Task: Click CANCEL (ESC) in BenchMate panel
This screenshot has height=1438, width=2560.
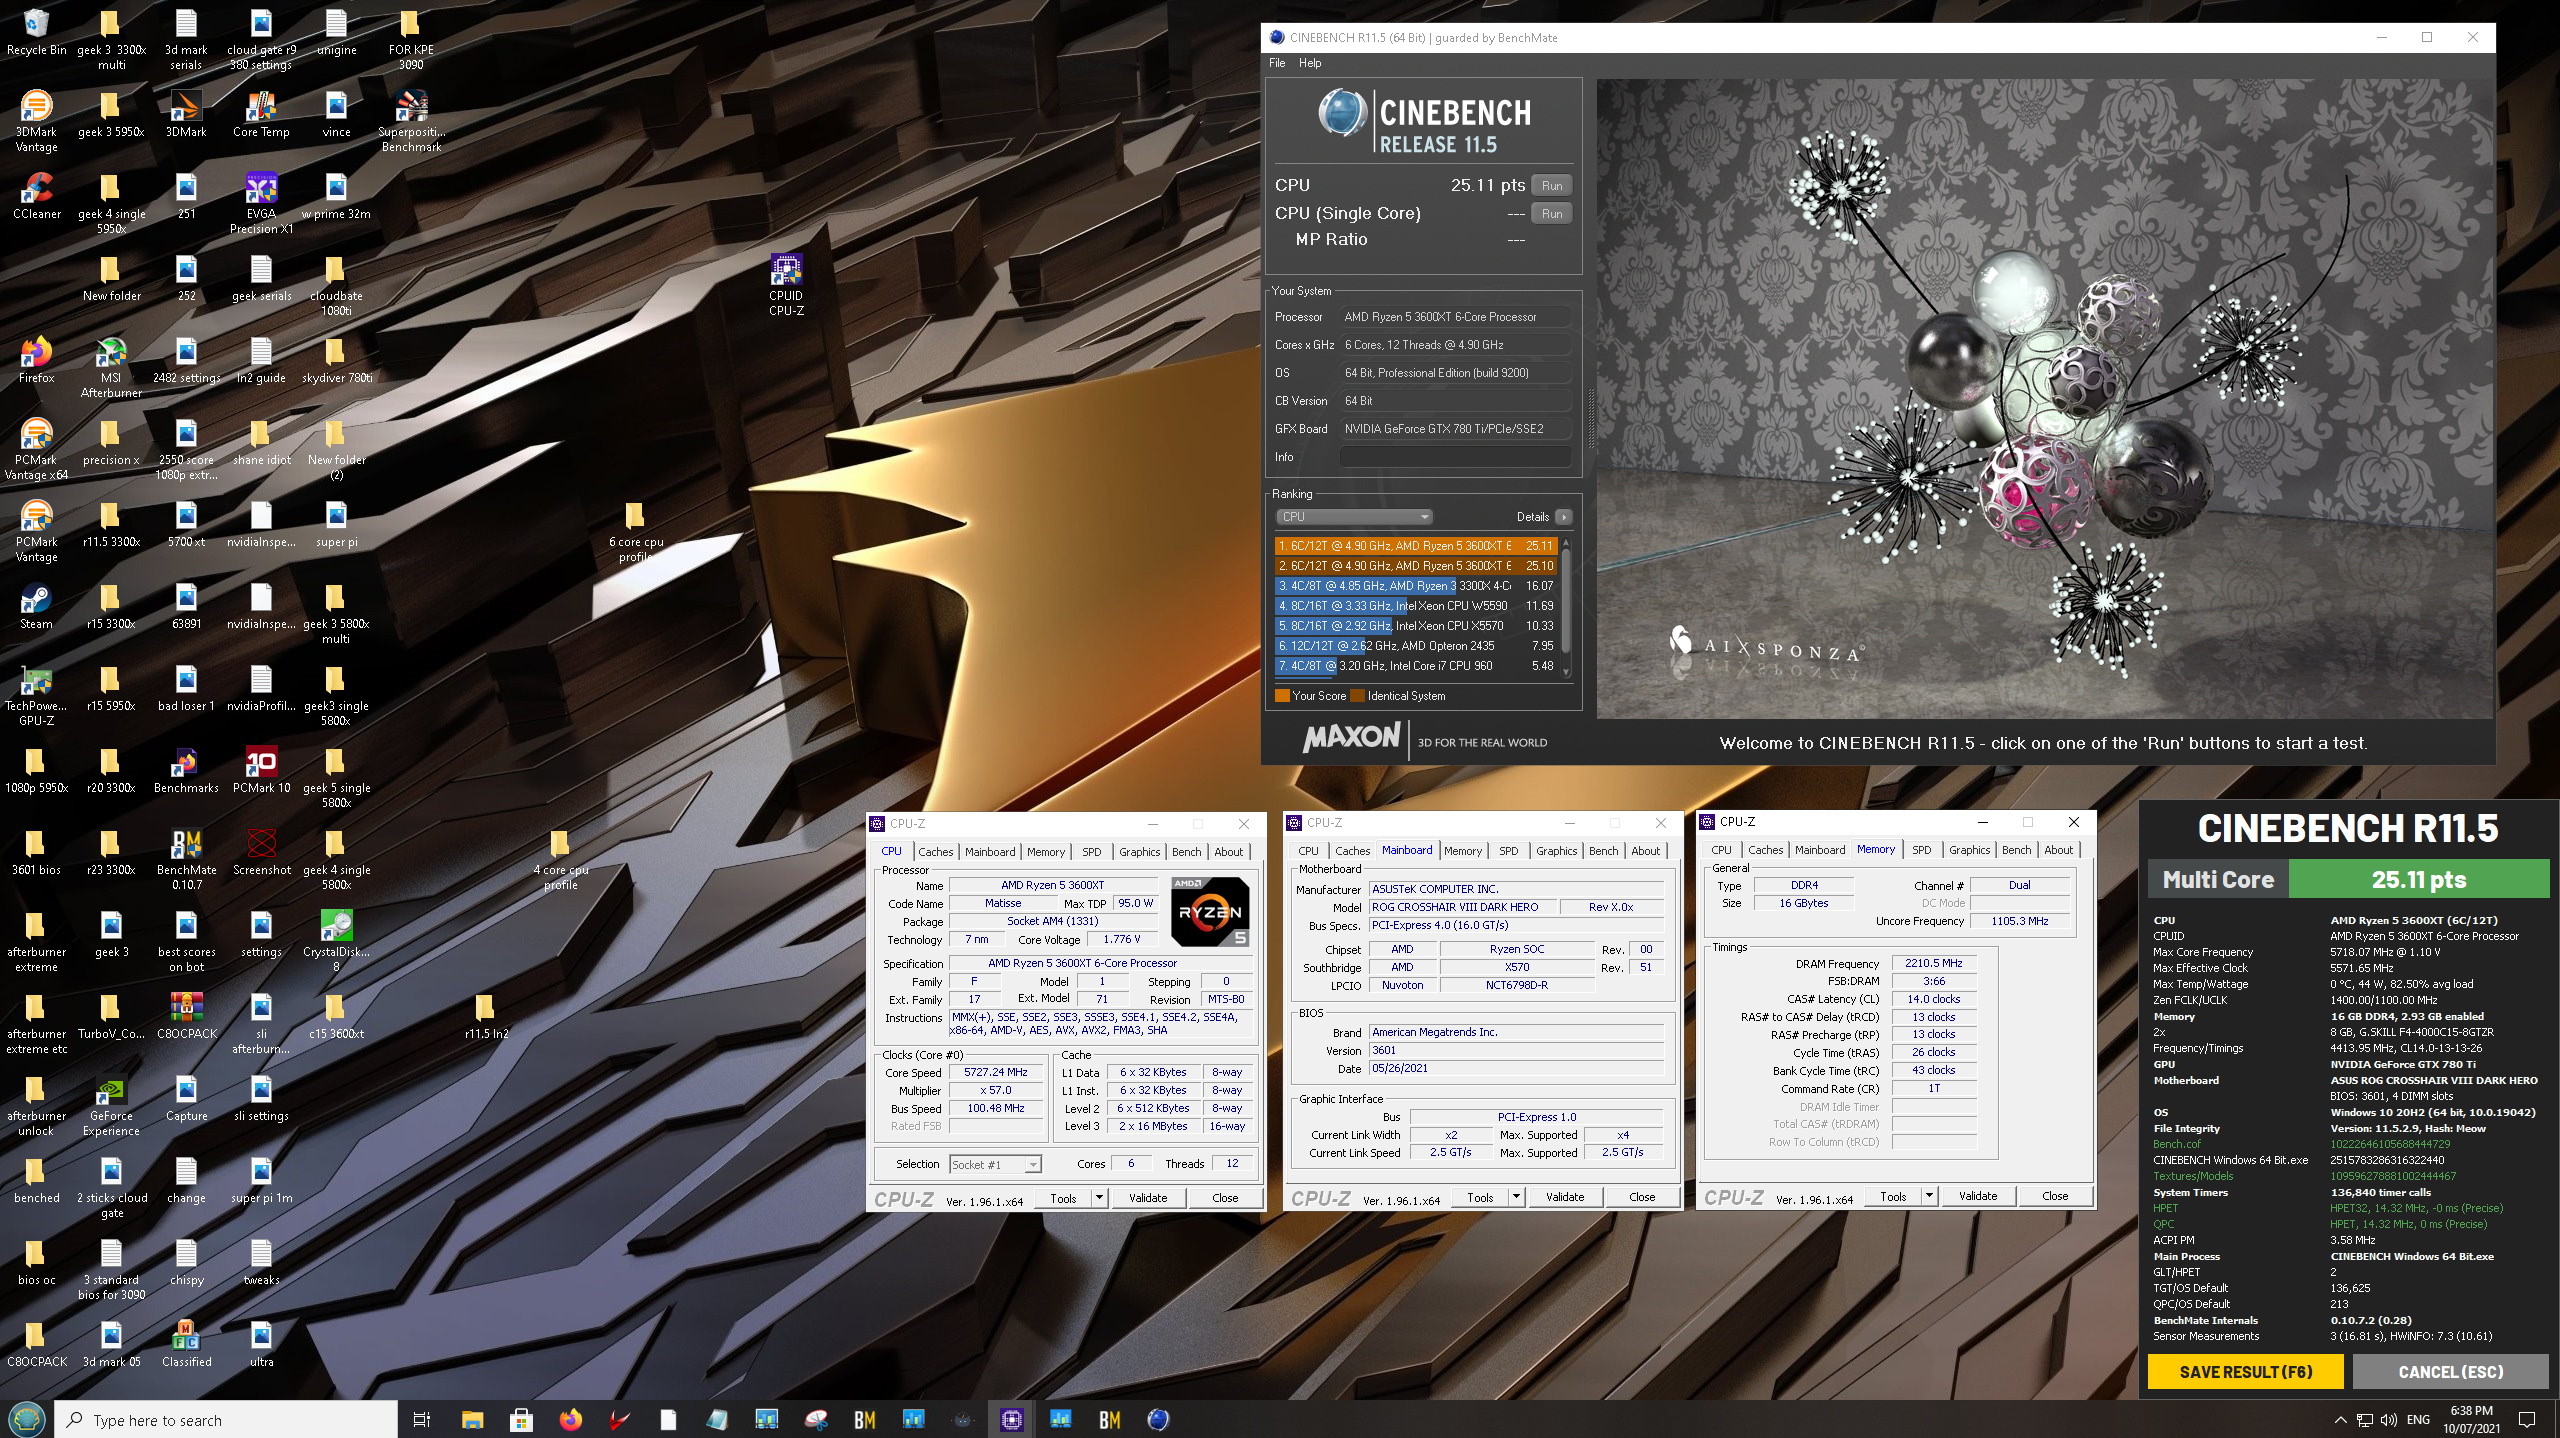Action: (x=2451, y=1372)
